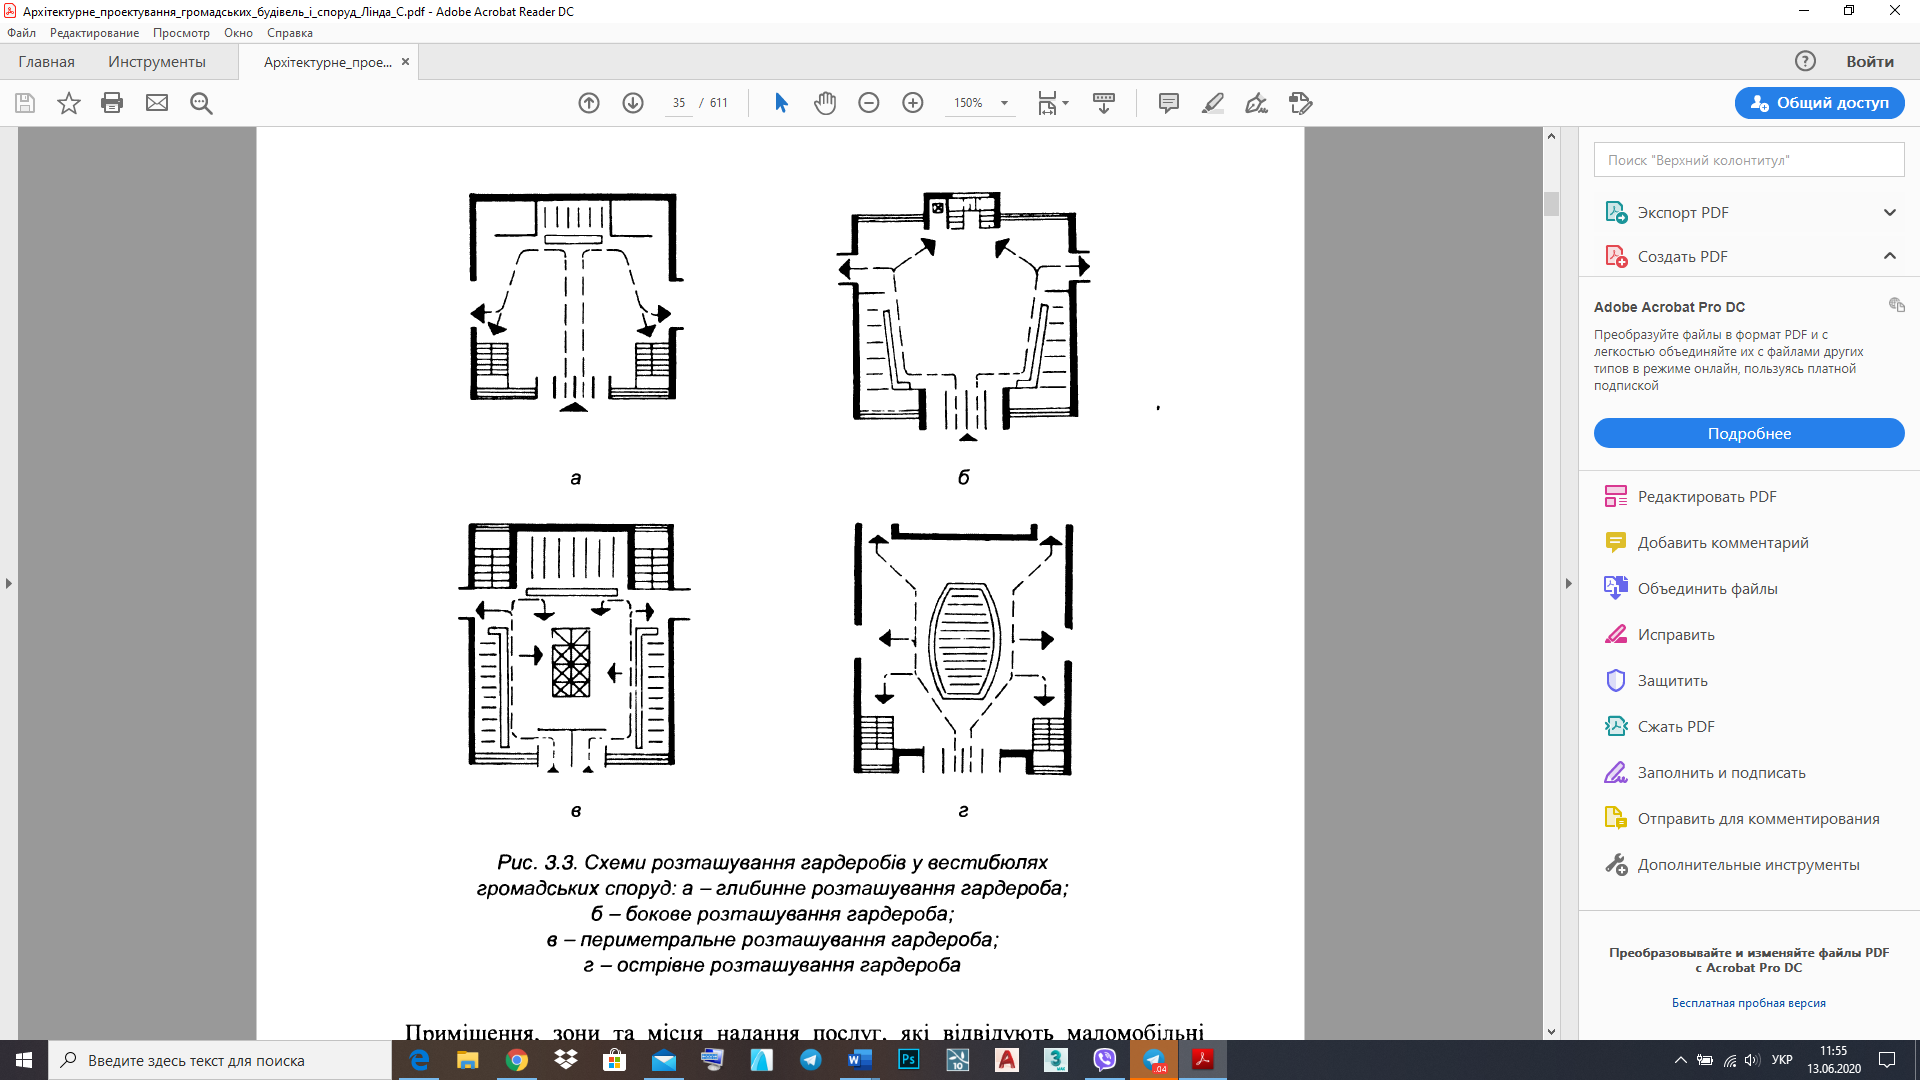Switch the УКР keyboard language

[x=1782, y=1060]
